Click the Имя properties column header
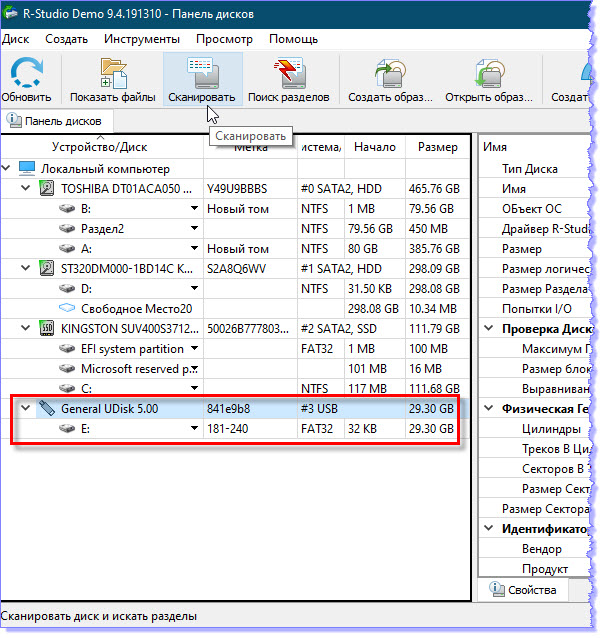The image size is (604, 638). point(497,148)
